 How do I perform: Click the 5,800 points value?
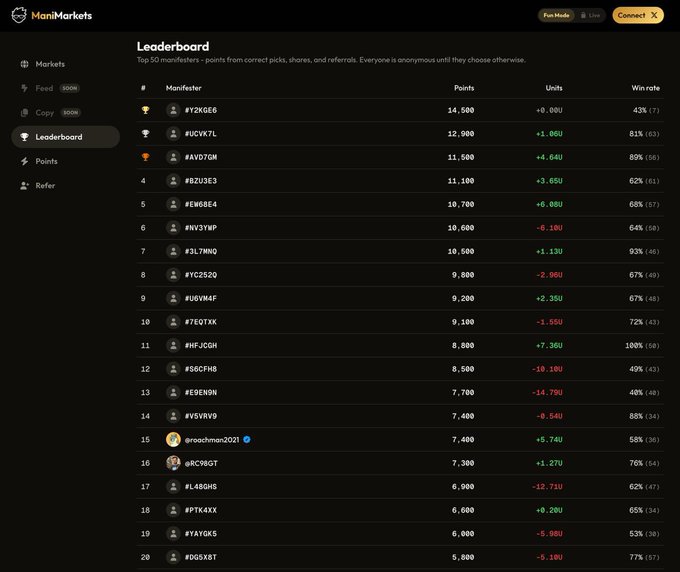click(x=463, y=557)
